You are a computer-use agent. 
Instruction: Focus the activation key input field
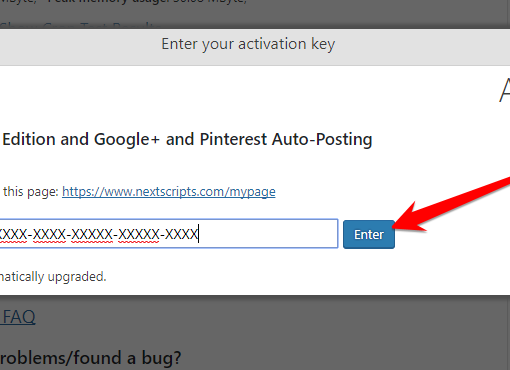coord(169,233)
